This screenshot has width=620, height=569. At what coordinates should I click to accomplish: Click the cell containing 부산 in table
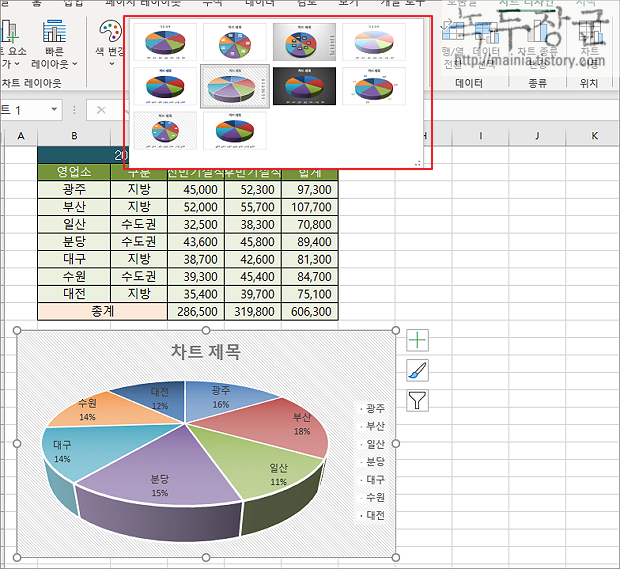(74, 207)
